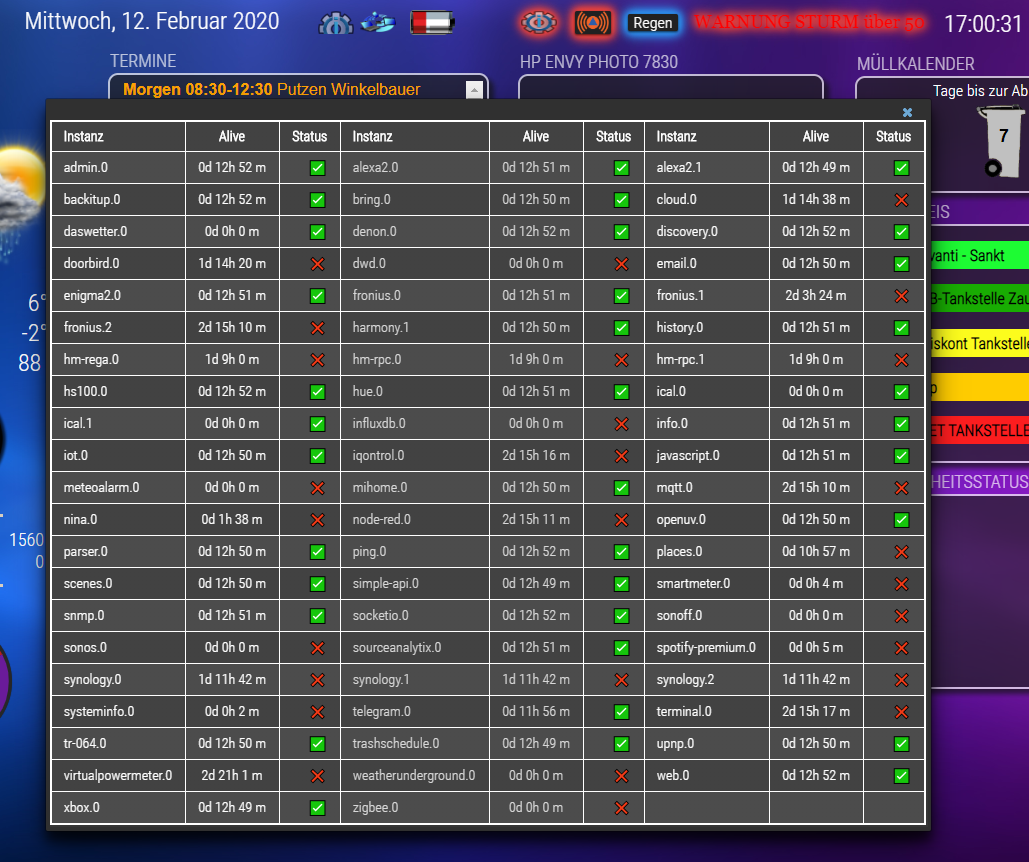Click the red X status for nina.0
Screen dimensions: 1029x862
[x=317, y=520]
